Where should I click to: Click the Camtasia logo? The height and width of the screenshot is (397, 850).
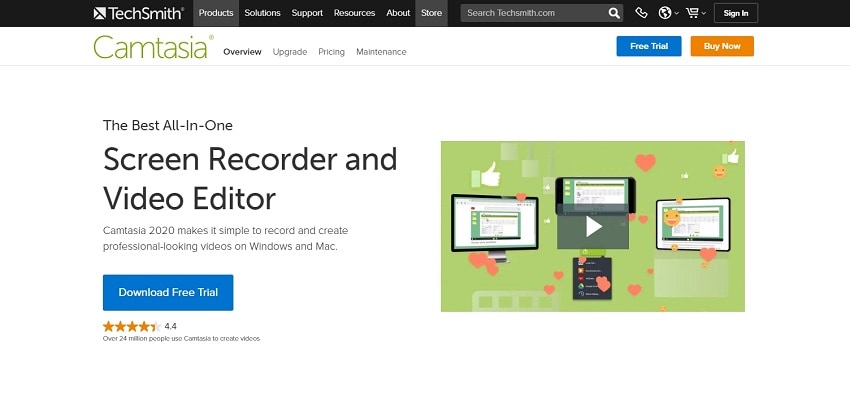coord(153,47)
